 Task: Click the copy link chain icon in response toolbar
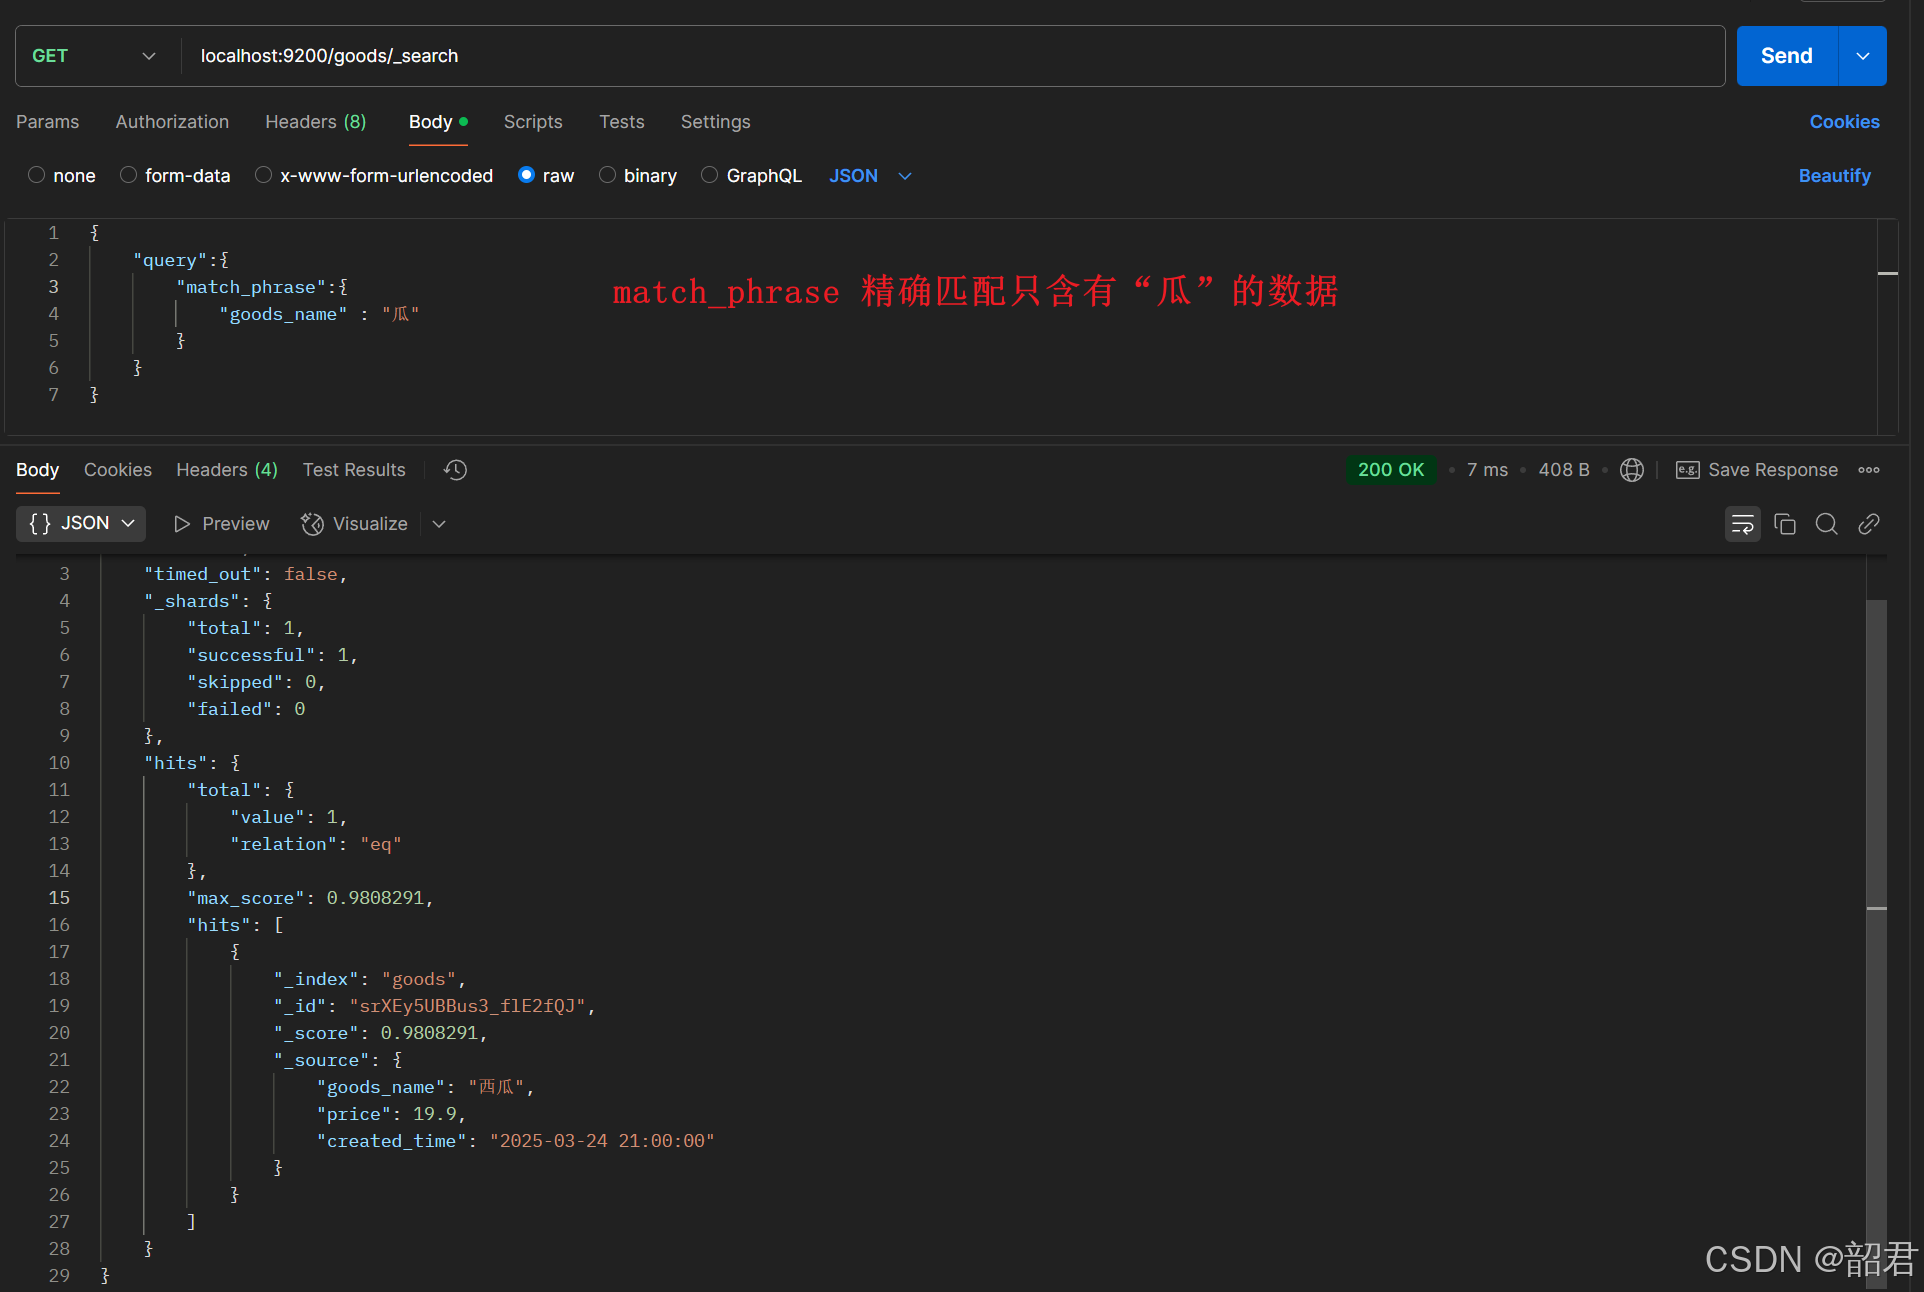(x=1868, y=524)
